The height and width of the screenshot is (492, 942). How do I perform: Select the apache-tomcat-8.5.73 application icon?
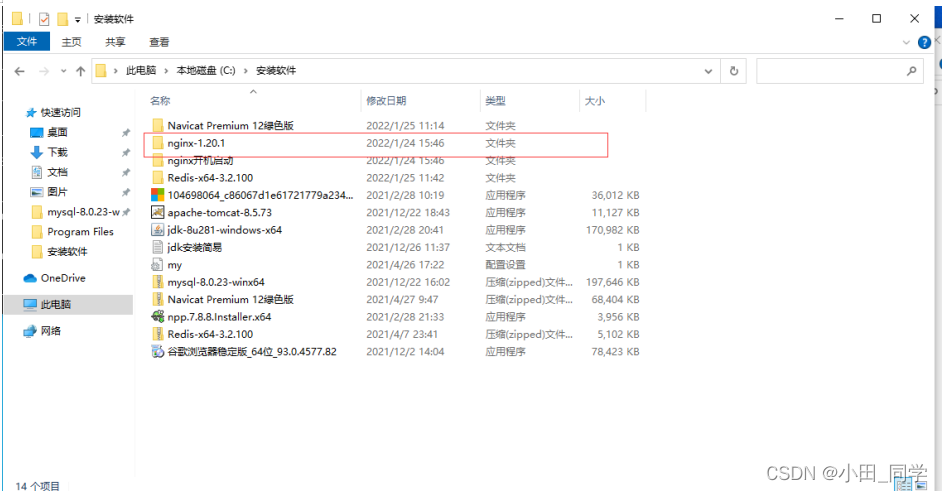pyautogui.click(x=157, y=212)
